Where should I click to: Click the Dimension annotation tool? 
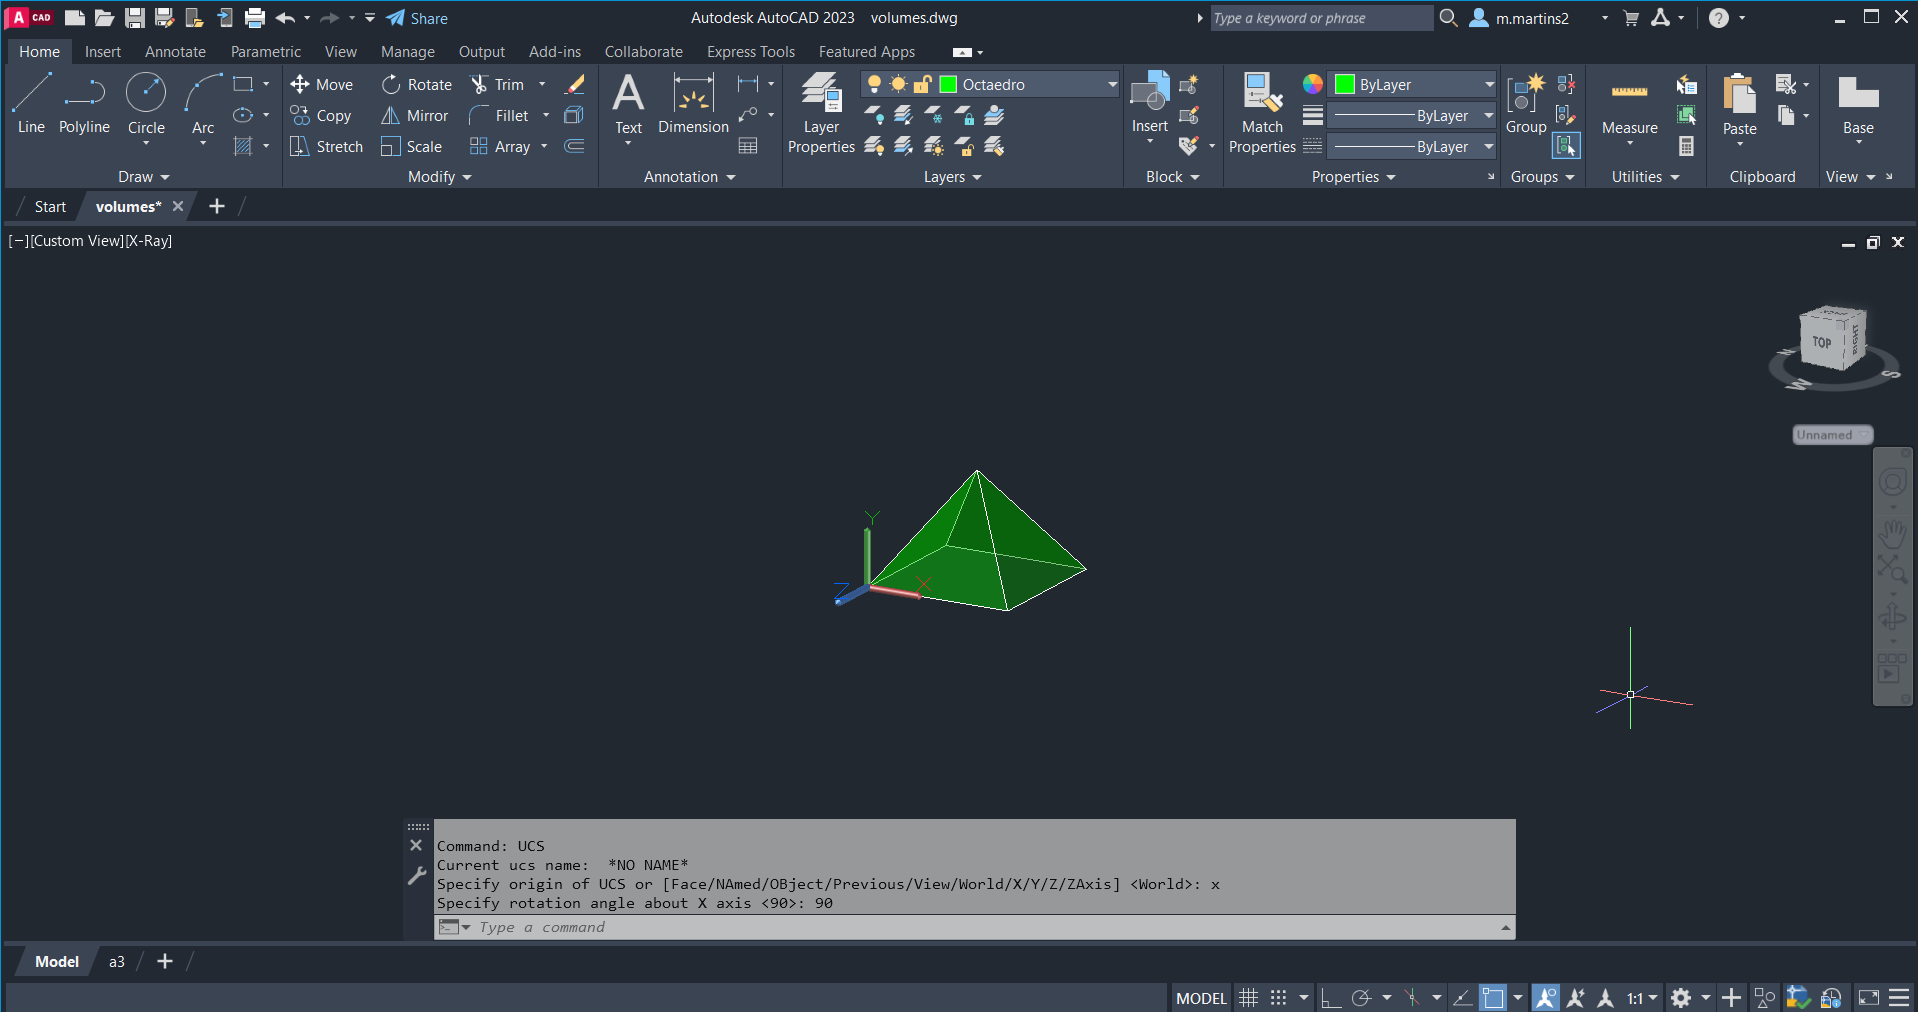click(x=693, y=104)
